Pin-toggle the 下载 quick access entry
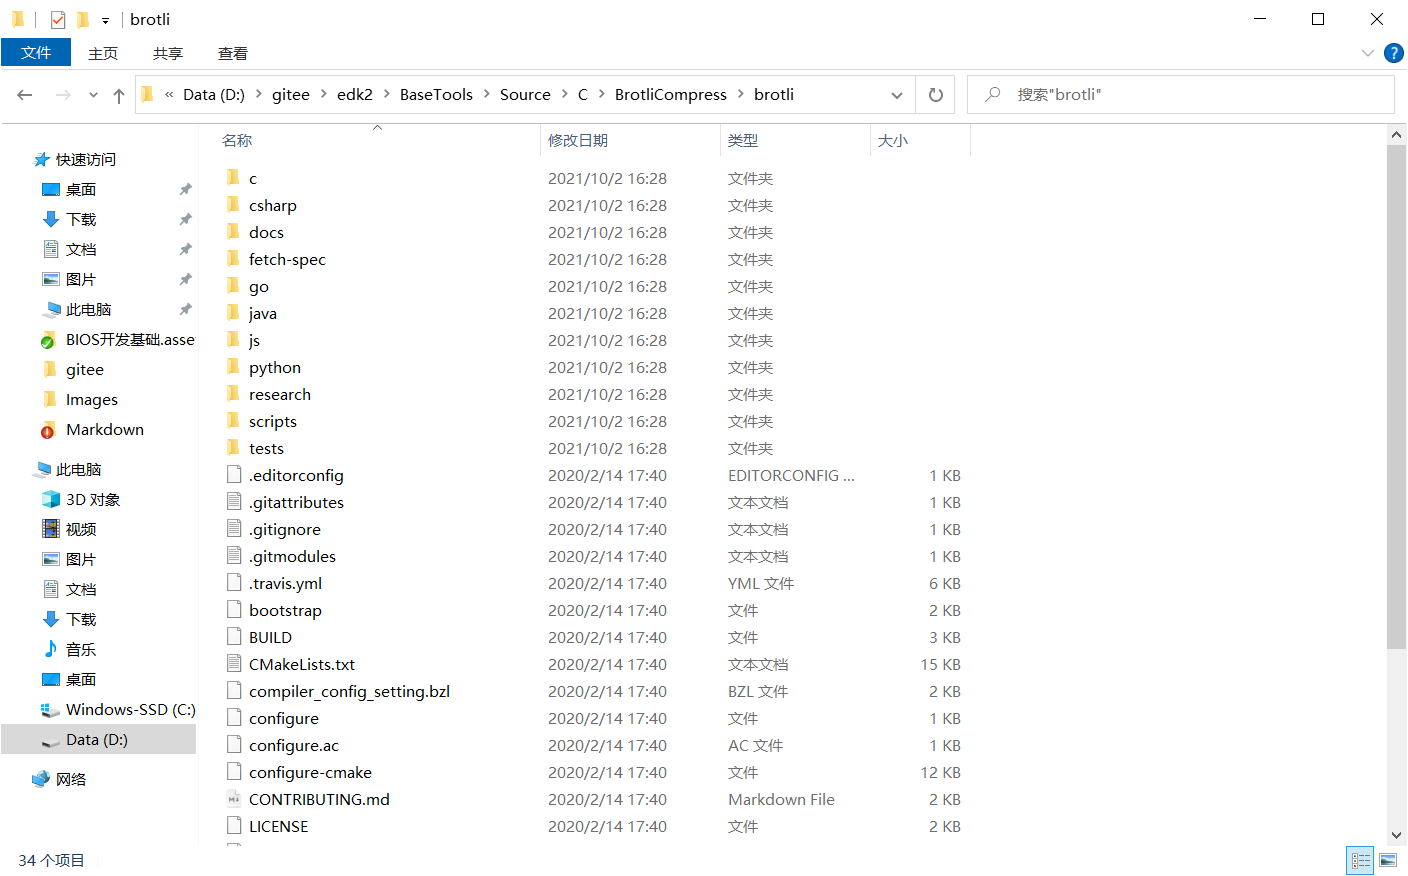Image resolution: width=1408 pixels, height=876 pixels. coord(185,219)
